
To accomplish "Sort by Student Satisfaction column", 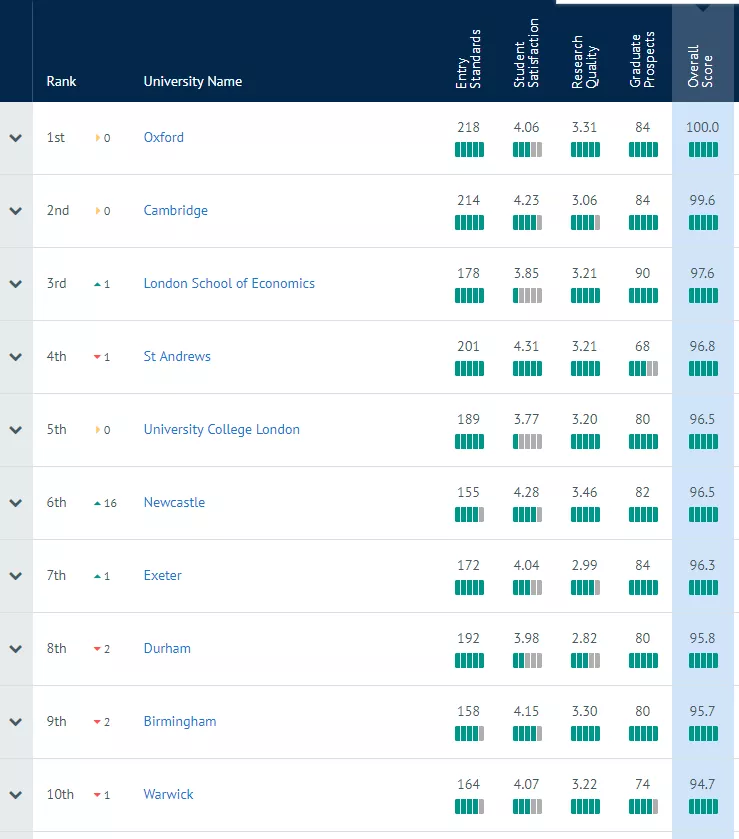I will pyautogui.click(x=526, y=53).
